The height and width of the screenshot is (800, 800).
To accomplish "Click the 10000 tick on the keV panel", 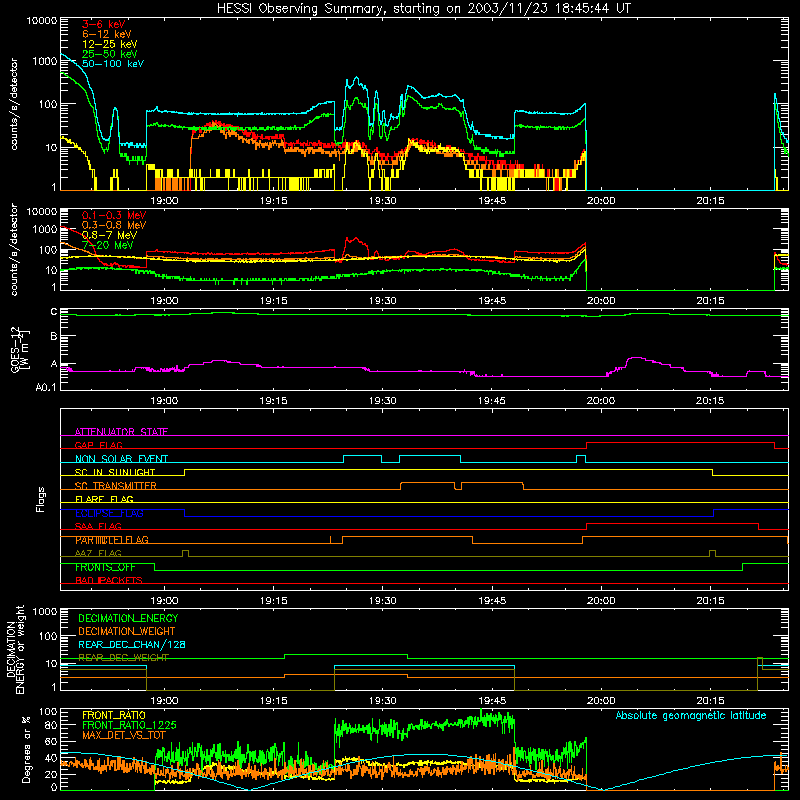I will coord(42,20).
